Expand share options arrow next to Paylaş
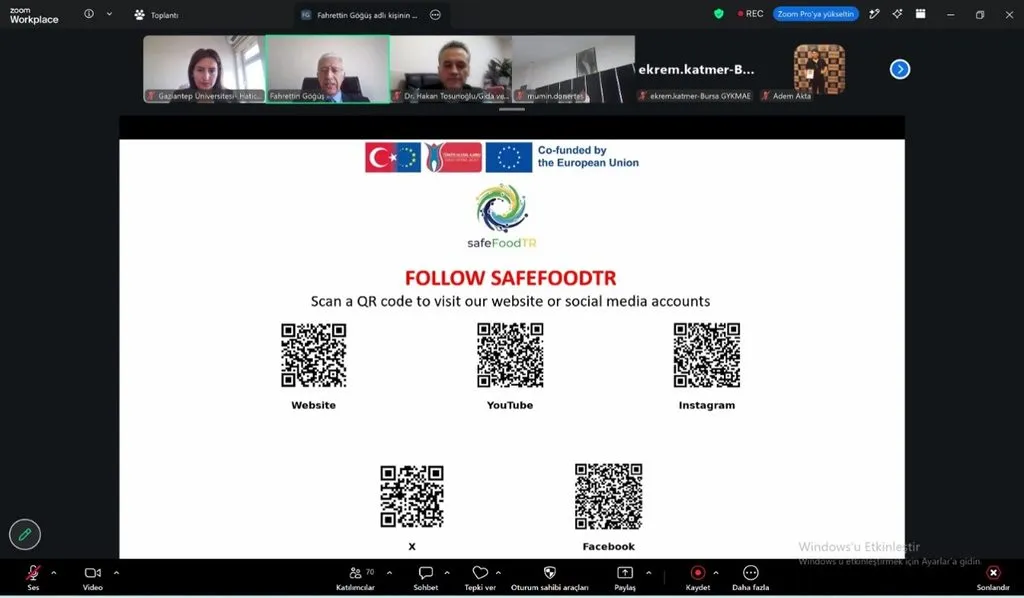 (x=648, y=573)
